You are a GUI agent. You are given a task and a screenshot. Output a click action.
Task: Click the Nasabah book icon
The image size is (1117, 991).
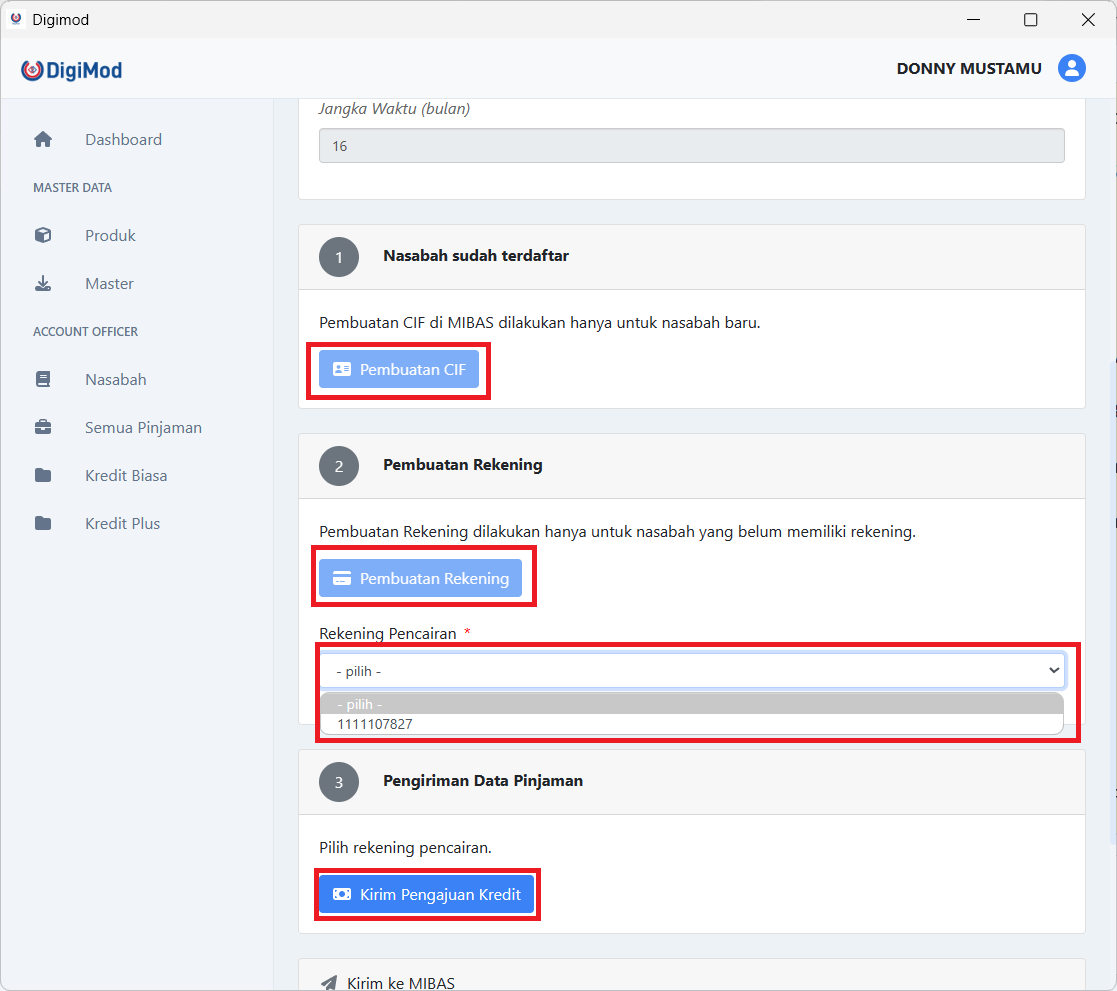pyautogui.click(x=43, y=380)
